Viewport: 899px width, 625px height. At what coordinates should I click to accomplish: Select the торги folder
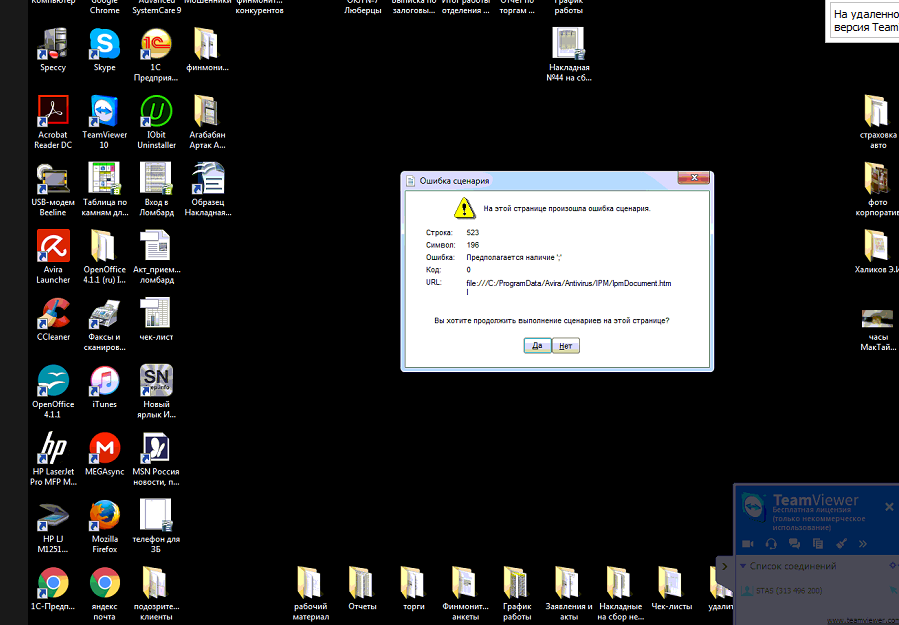(413, 589)
